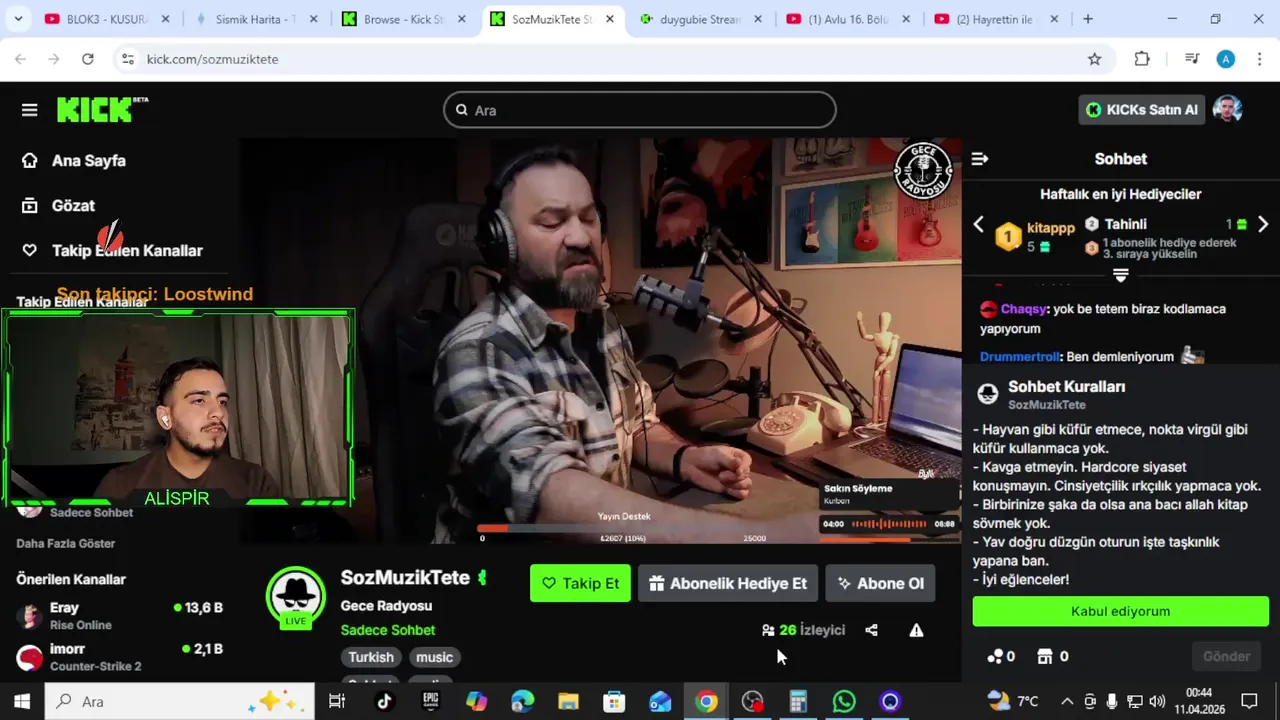Open WhatsApp from the taskbar

pyautogui.click(x=844, y=701)
